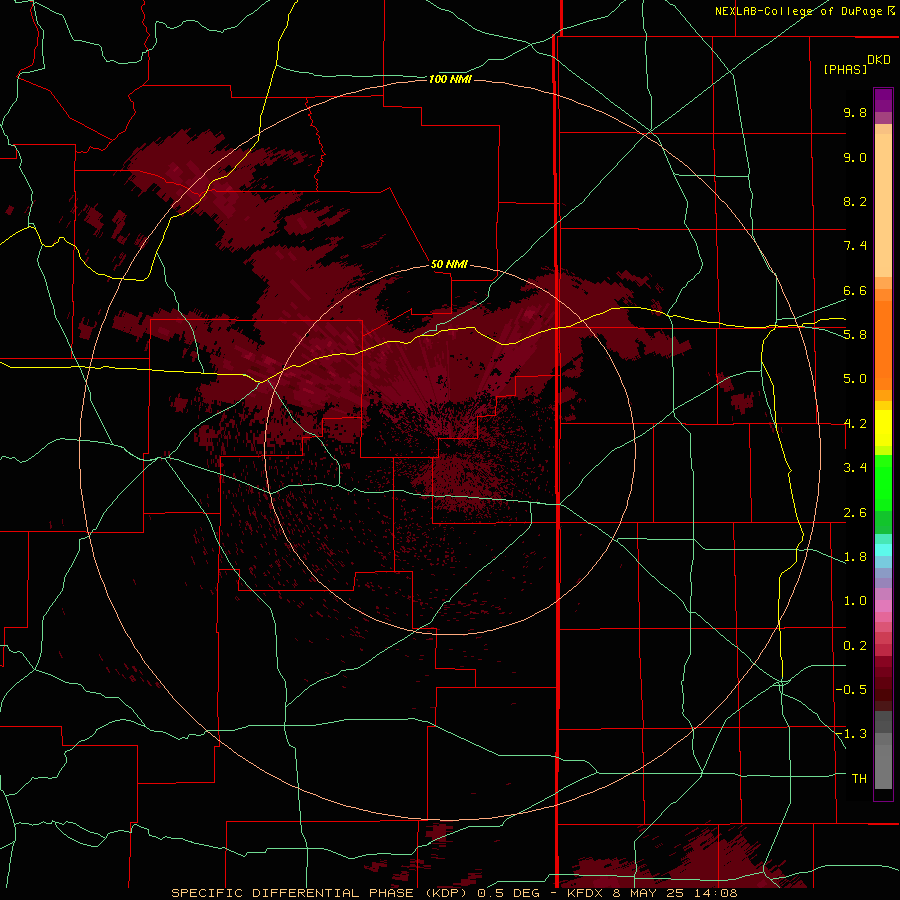Viewport: 900px width, 900px height.
Task: Click the KFDX 8 MAY 25 14:08 timestamp
Action: (653, 893)
